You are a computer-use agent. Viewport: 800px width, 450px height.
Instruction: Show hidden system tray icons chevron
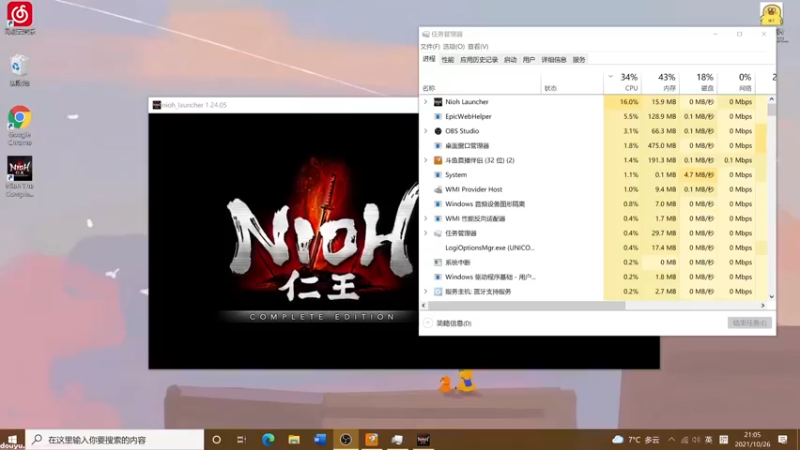(671, 440)
